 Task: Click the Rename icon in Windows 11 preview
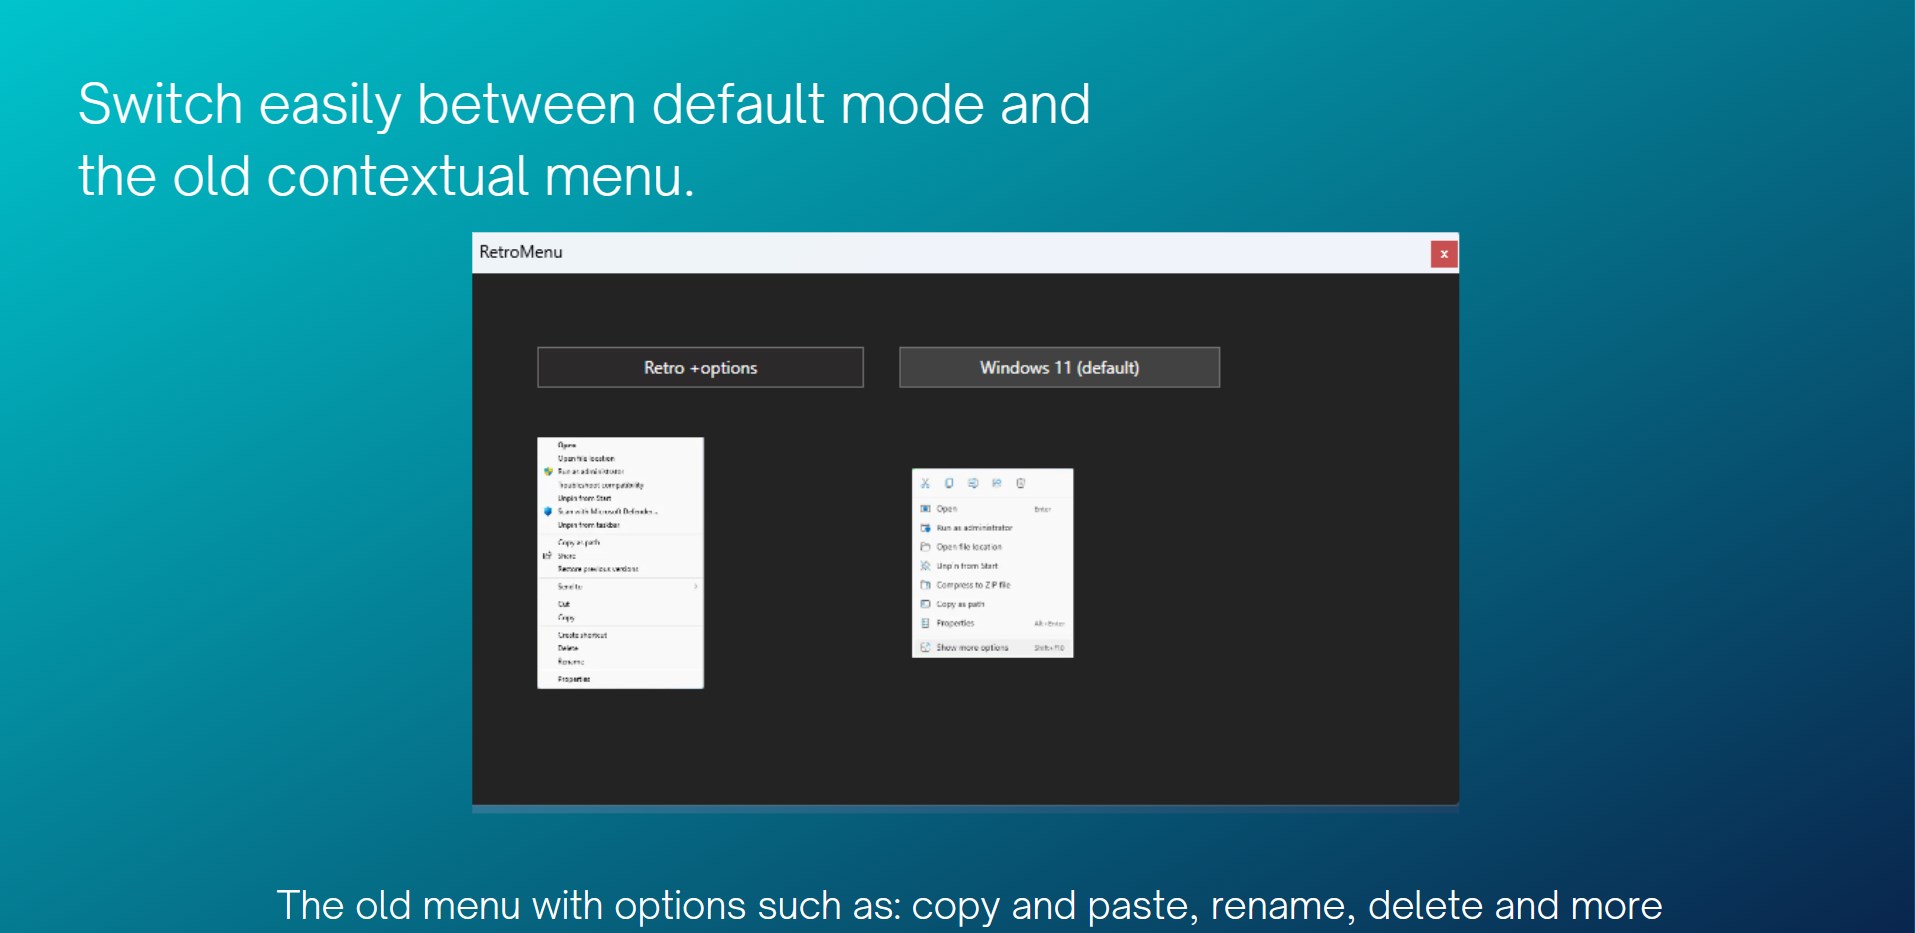tap(973, 483)
